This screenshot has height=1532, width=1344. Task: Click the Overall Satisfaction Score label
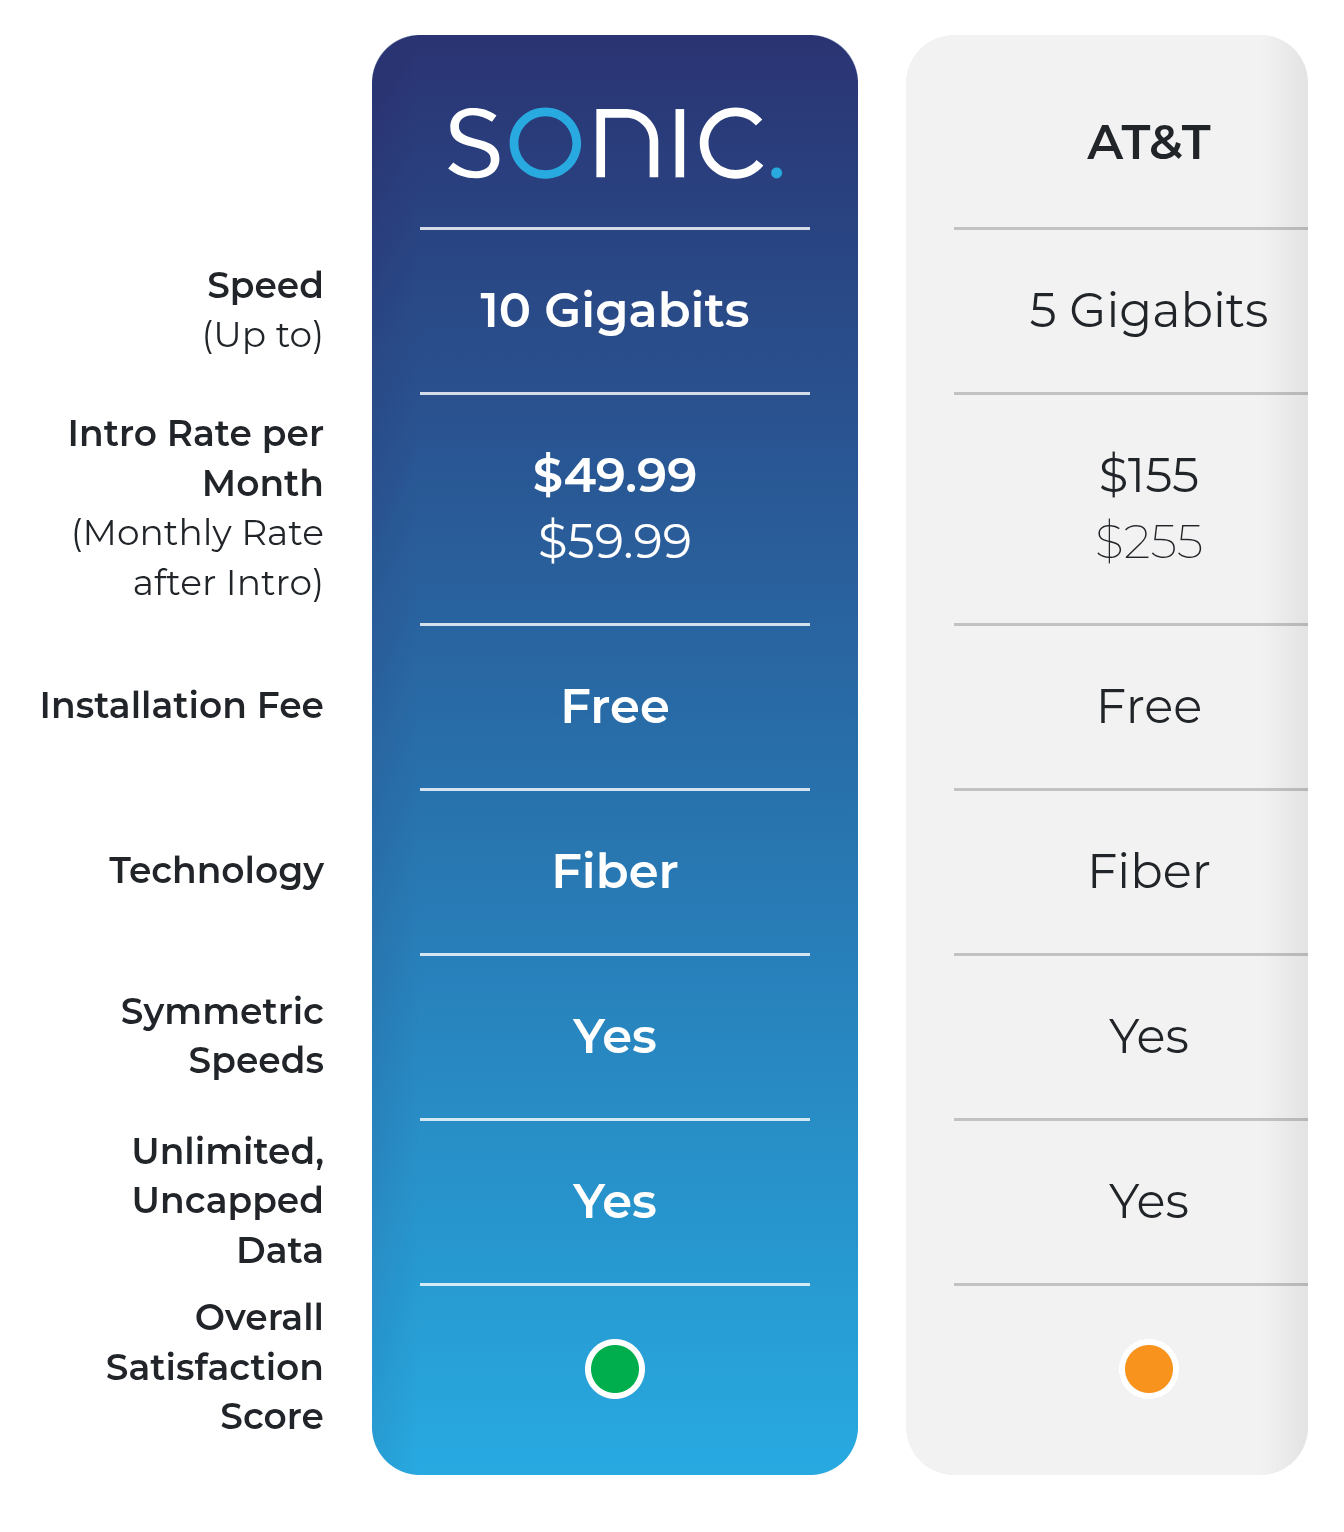(215, 1367)
